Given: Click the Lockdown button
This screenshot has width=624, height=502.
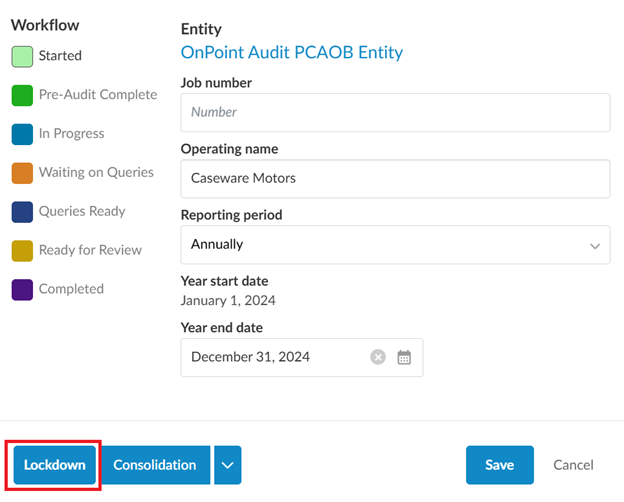Looking at the screenshot, I should [x=55, y=465].
